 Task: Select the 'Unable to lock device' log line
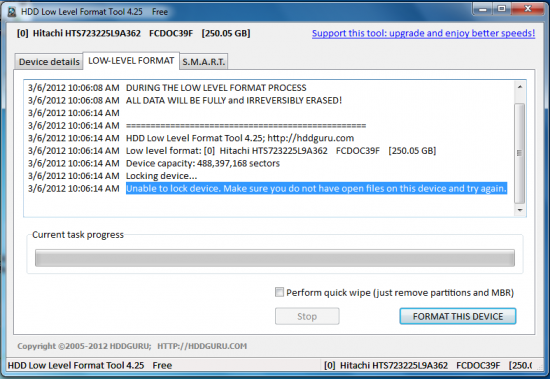click(316, 188)
